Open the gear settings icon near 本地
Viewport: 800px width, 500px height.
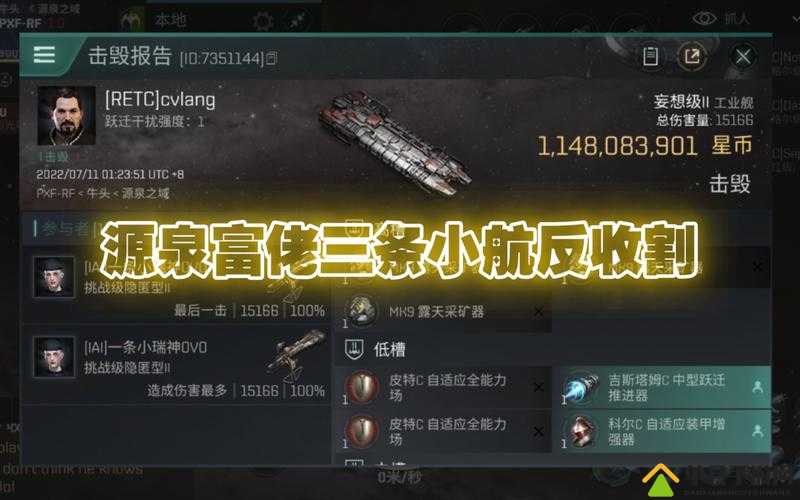tap(263, 21)
